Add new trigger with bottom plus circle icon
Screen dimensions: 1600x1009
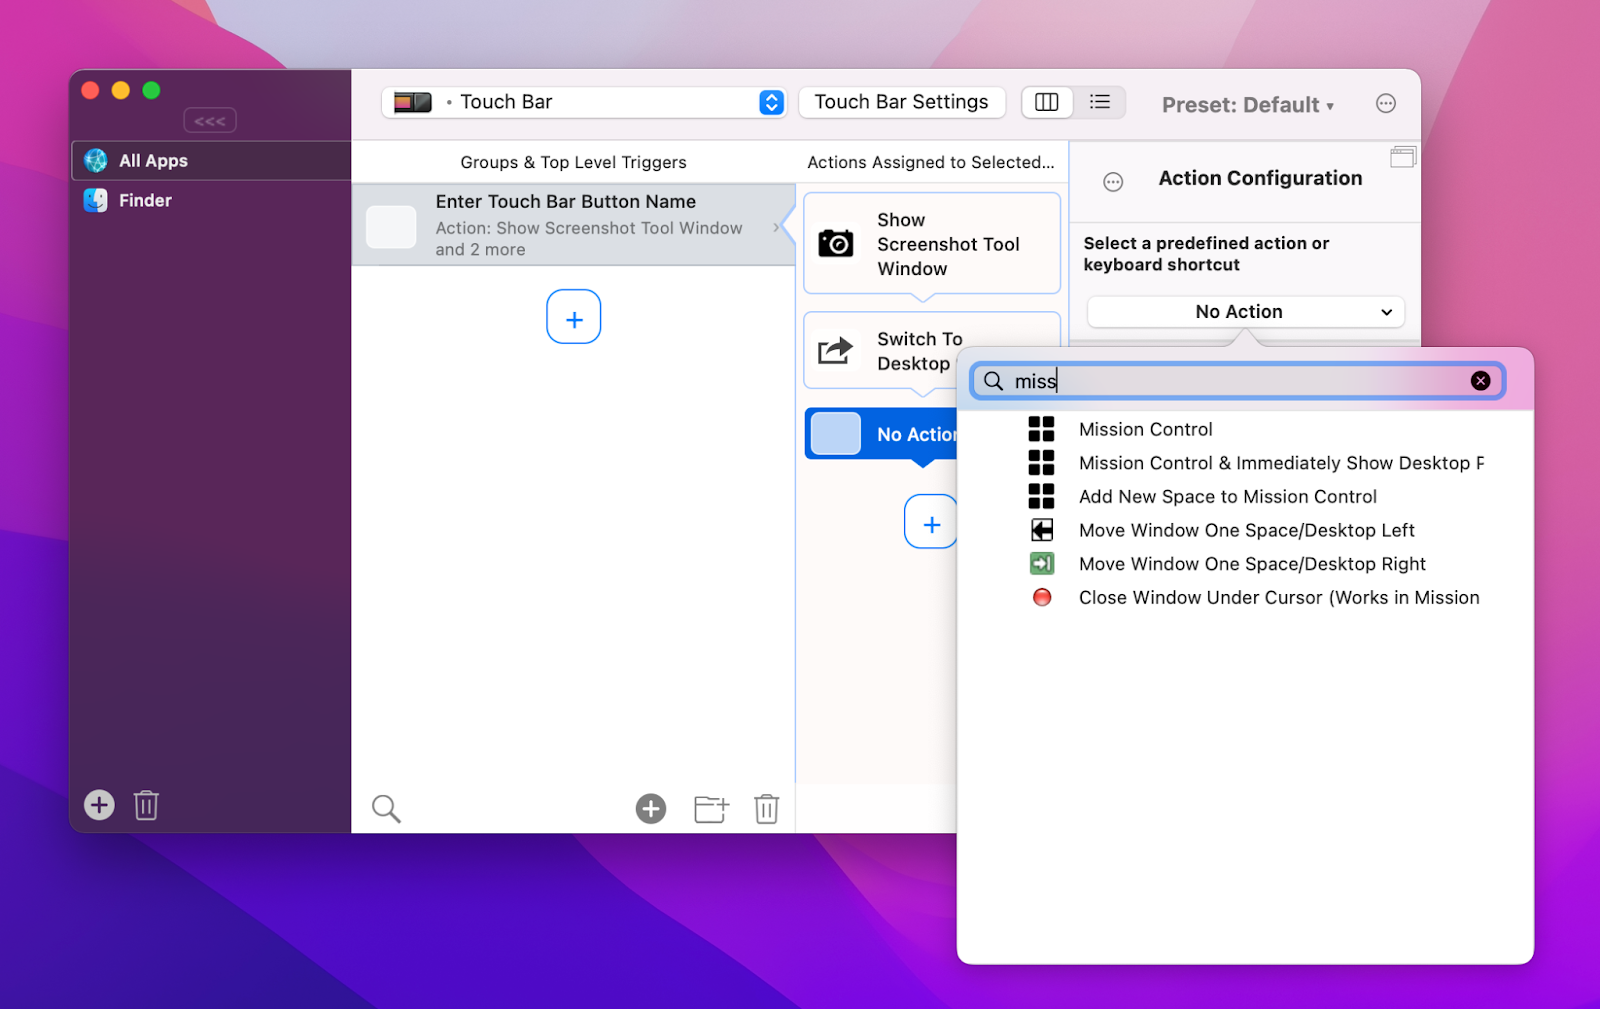point(651,809)
